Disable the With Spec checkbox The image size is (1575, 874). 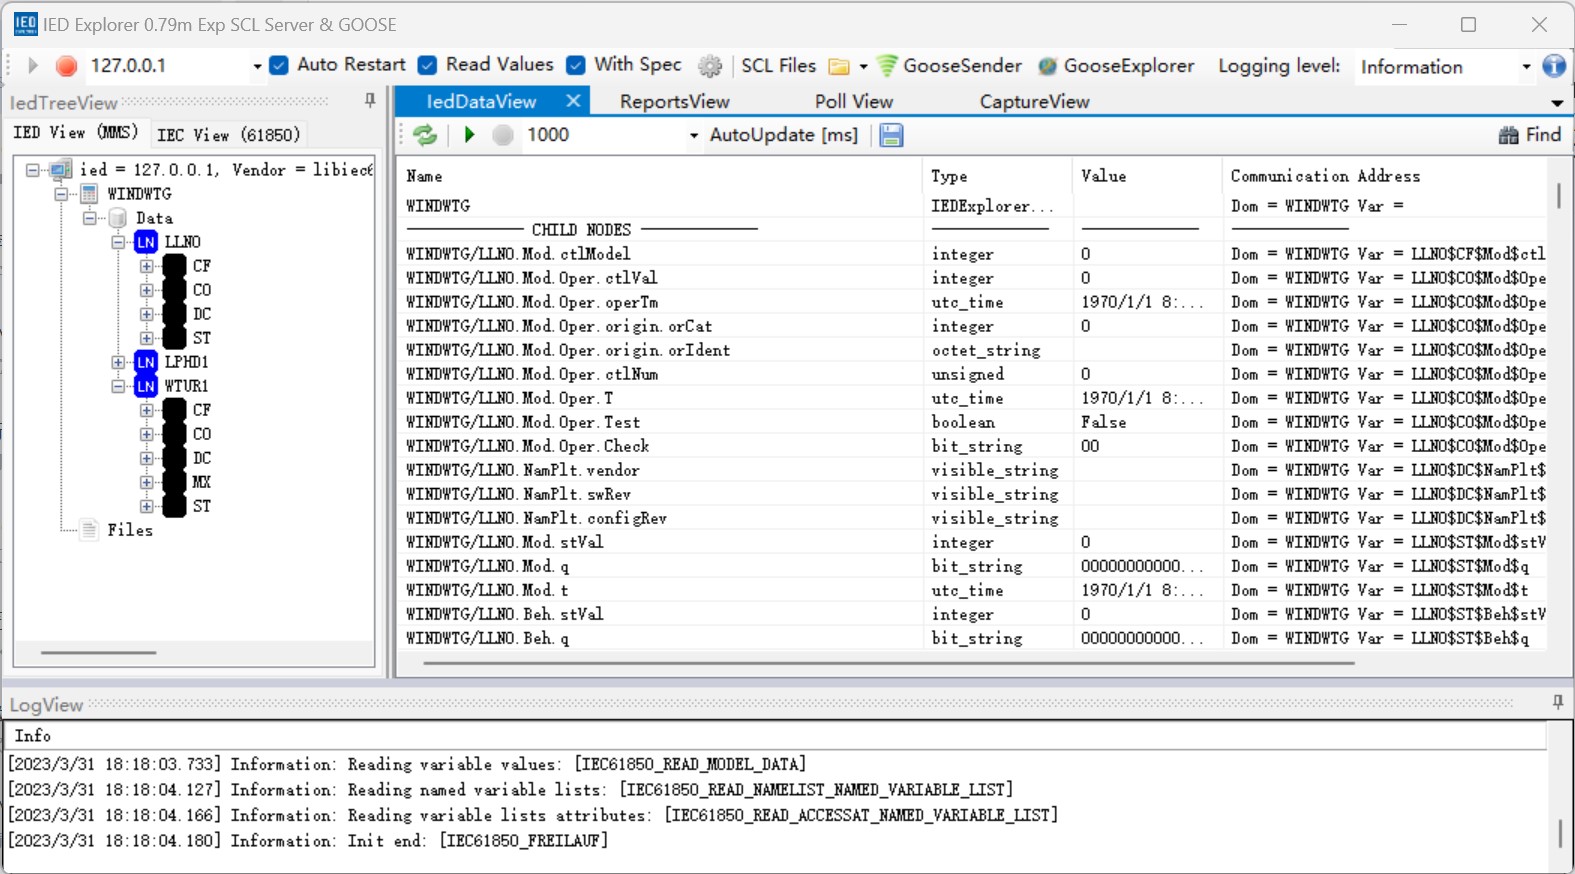[x=576, y=65]
